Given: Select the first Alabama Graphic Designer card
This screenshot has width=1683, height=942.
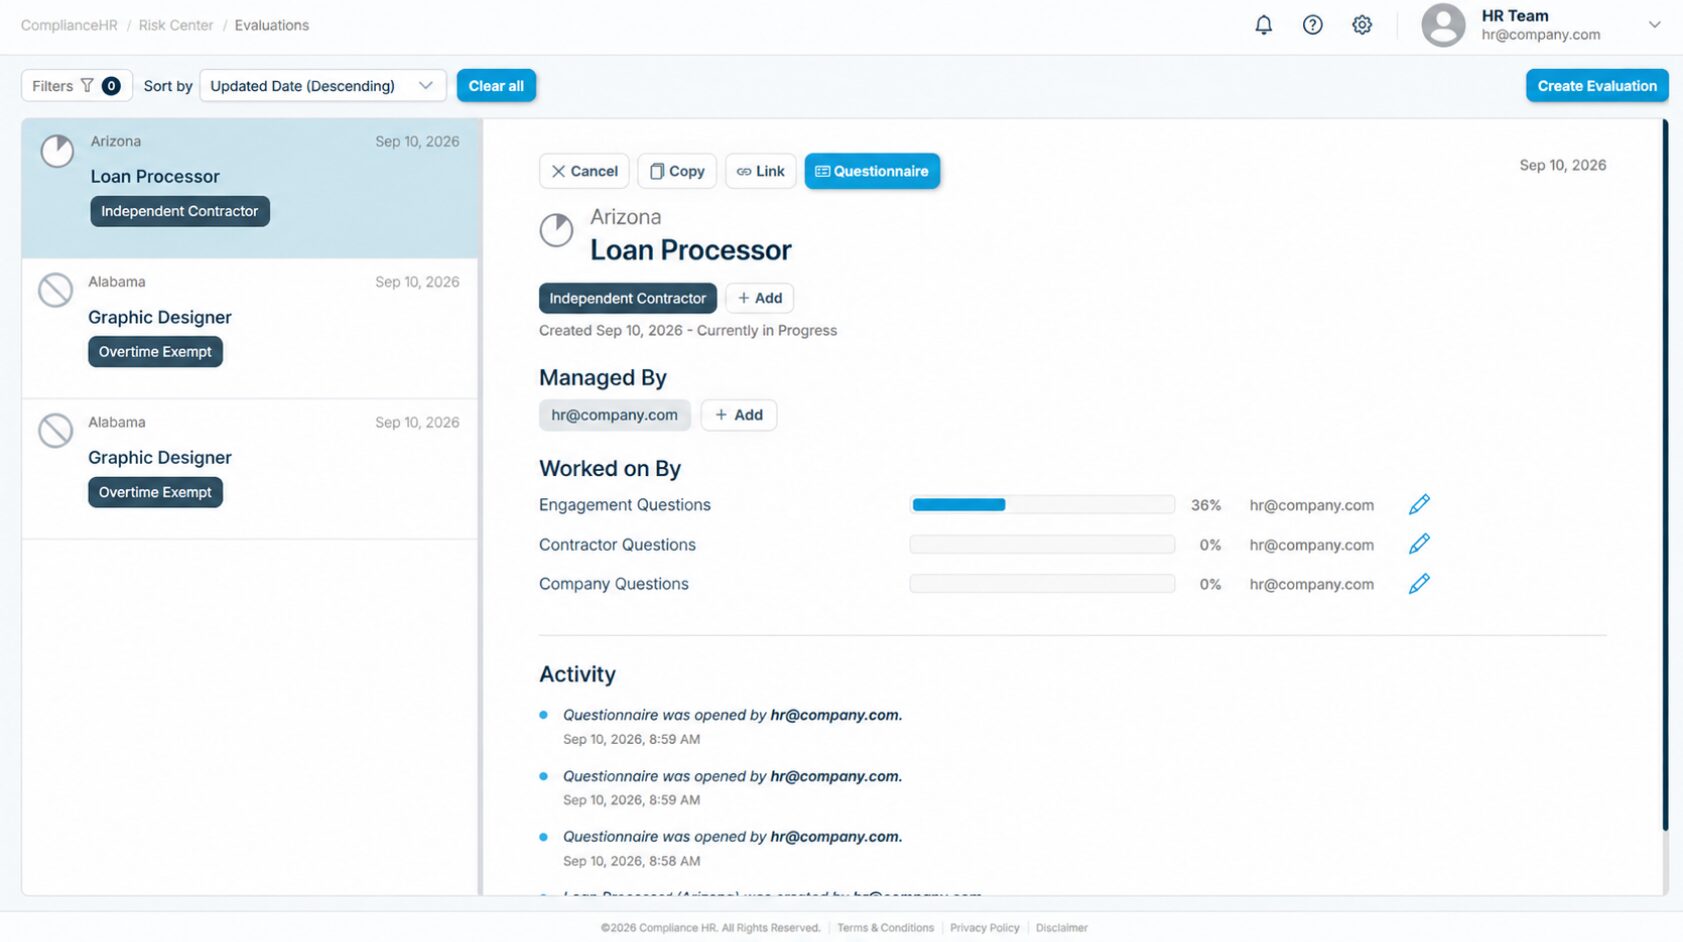Looking at the screenshot, I should (250, 329).
